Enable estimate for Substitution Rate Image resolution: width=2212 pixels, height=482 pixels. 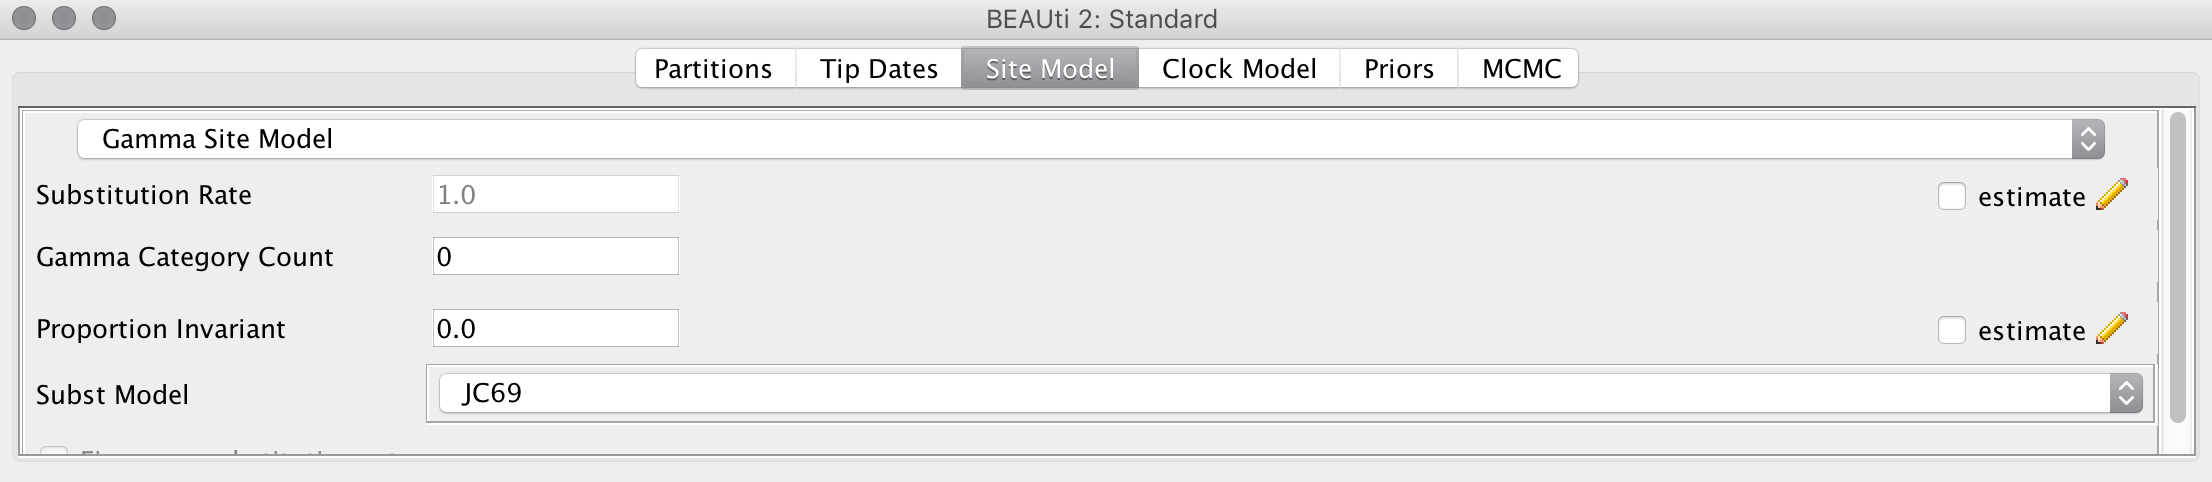(x=1951, y=196)
